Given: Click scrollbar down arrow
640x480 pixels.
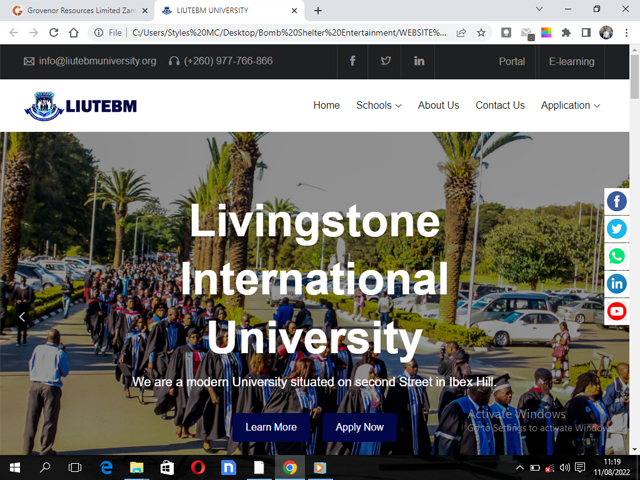Looking at the screenshot, I should coord(635,450).
